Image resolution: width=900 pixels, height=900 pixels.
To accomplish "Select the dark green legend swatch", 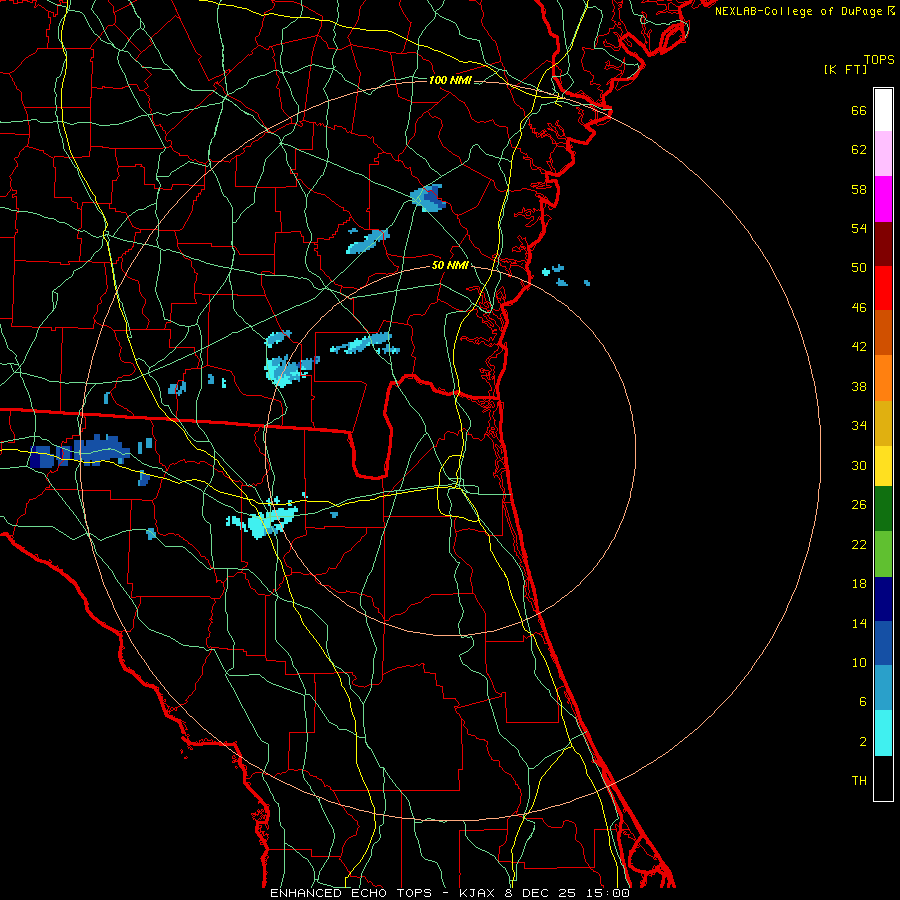I will coord(883,509).
